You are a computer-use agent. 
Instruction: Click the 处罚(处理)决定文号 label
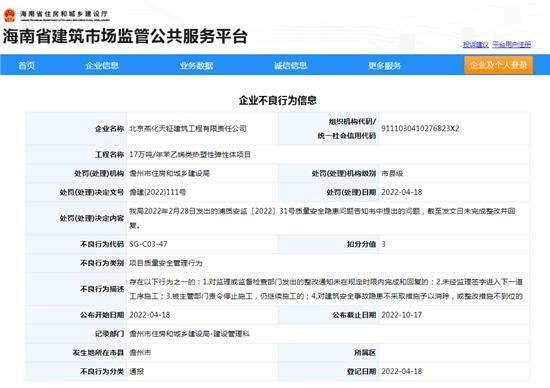(92, 192)
